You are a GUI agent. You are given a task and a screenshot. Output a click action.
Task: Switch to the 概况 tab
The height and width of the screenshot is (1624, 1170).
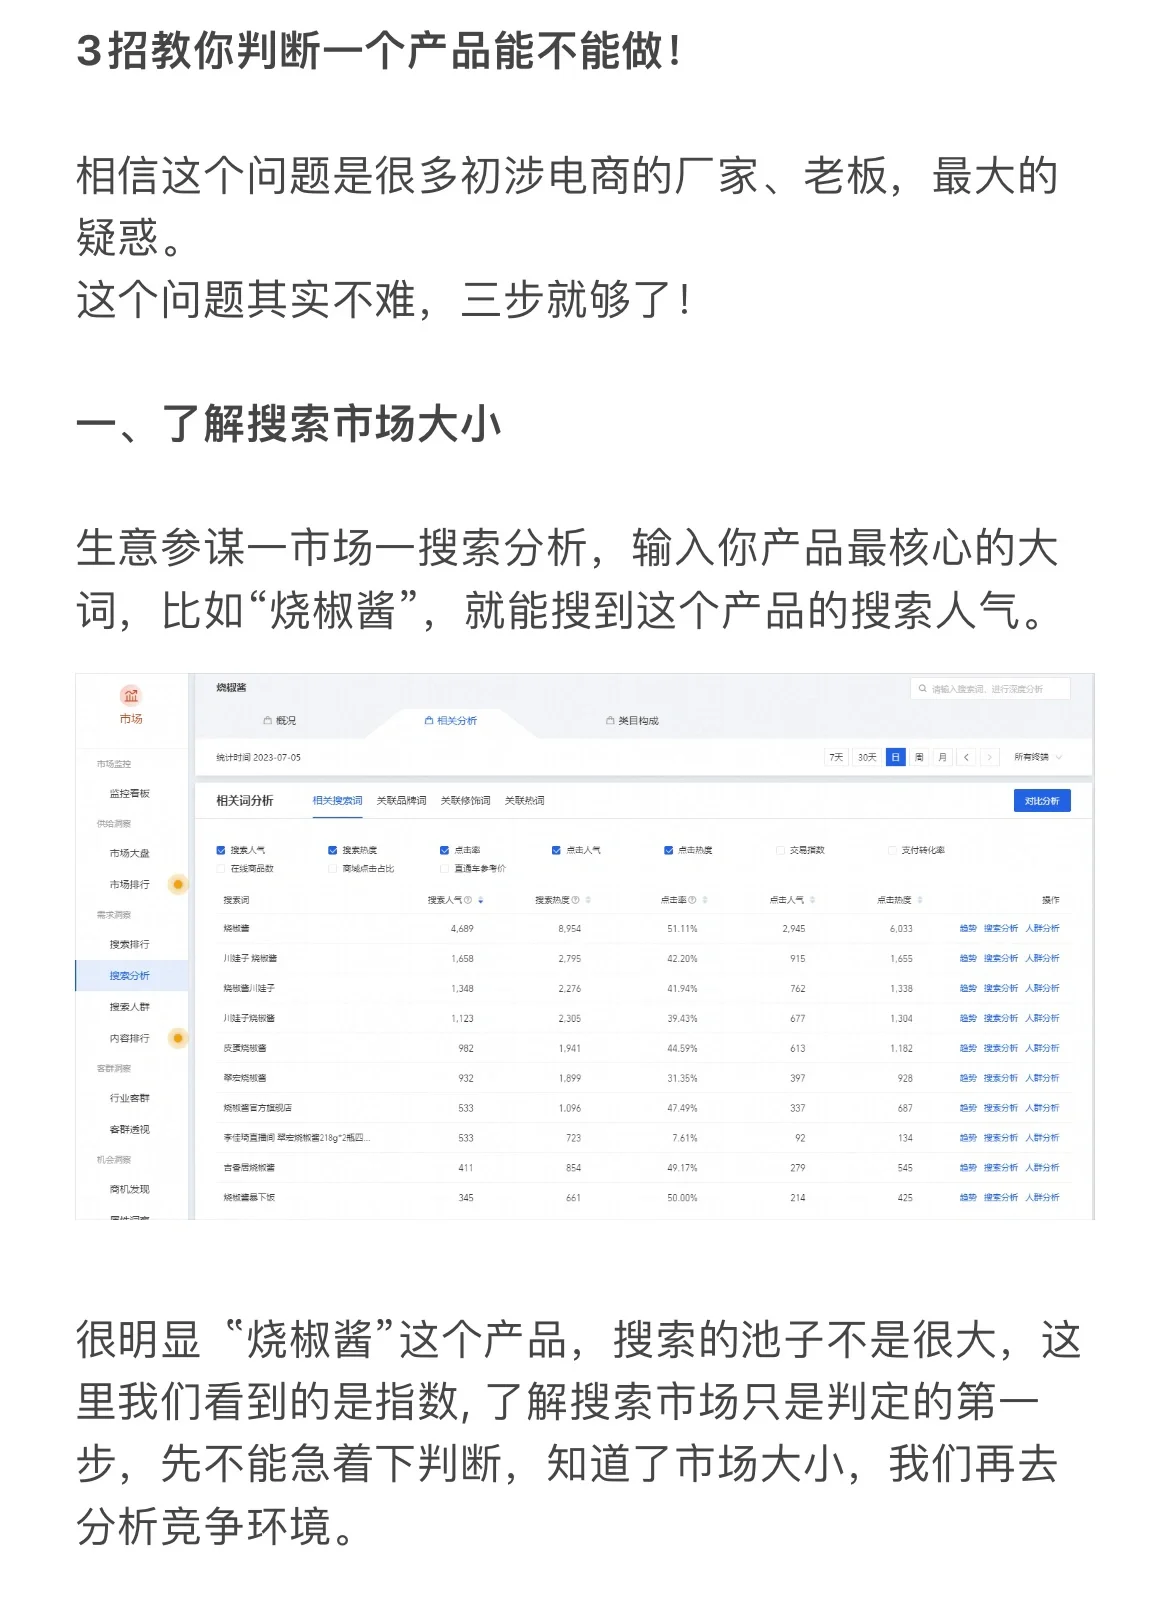pyautogui.click(x=280, y=720)
